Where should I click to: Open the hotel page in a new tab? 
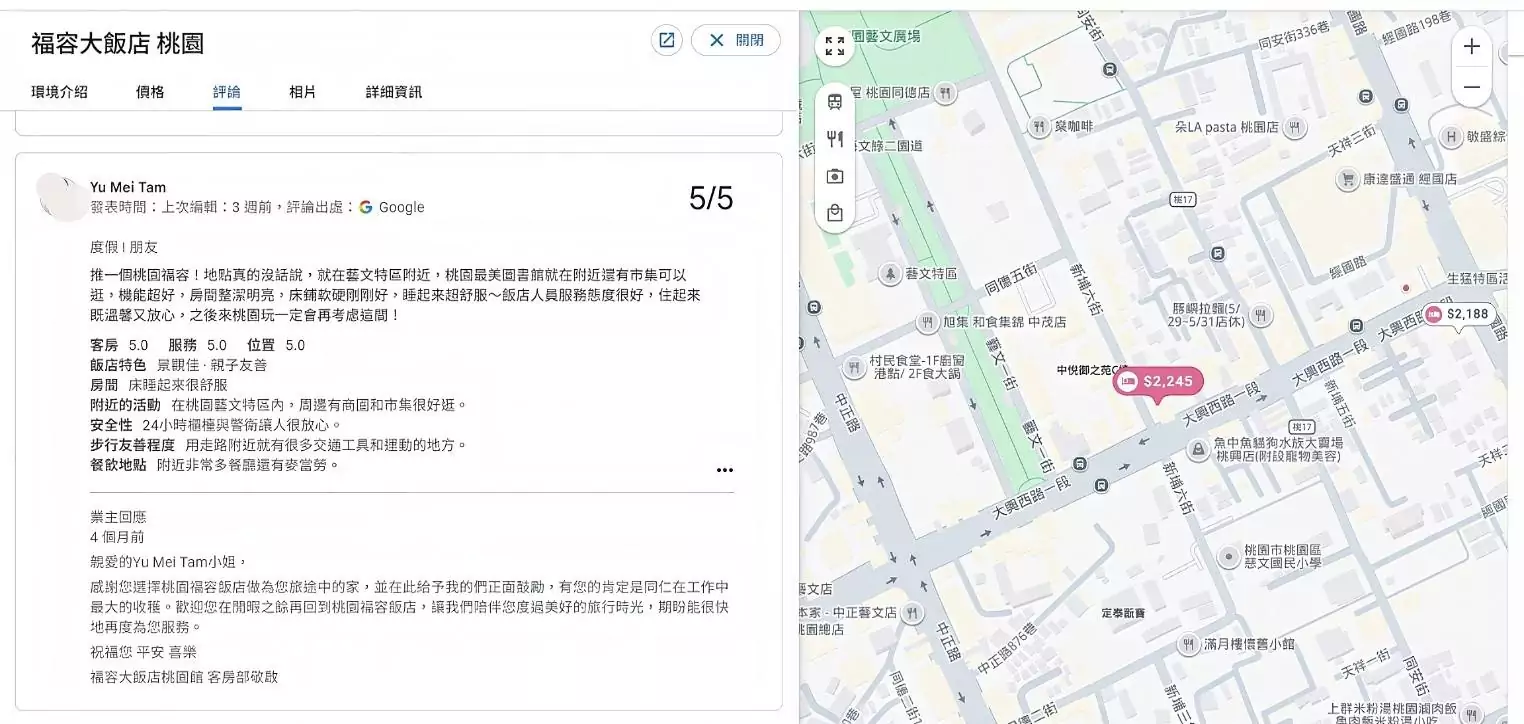(666, 40)
